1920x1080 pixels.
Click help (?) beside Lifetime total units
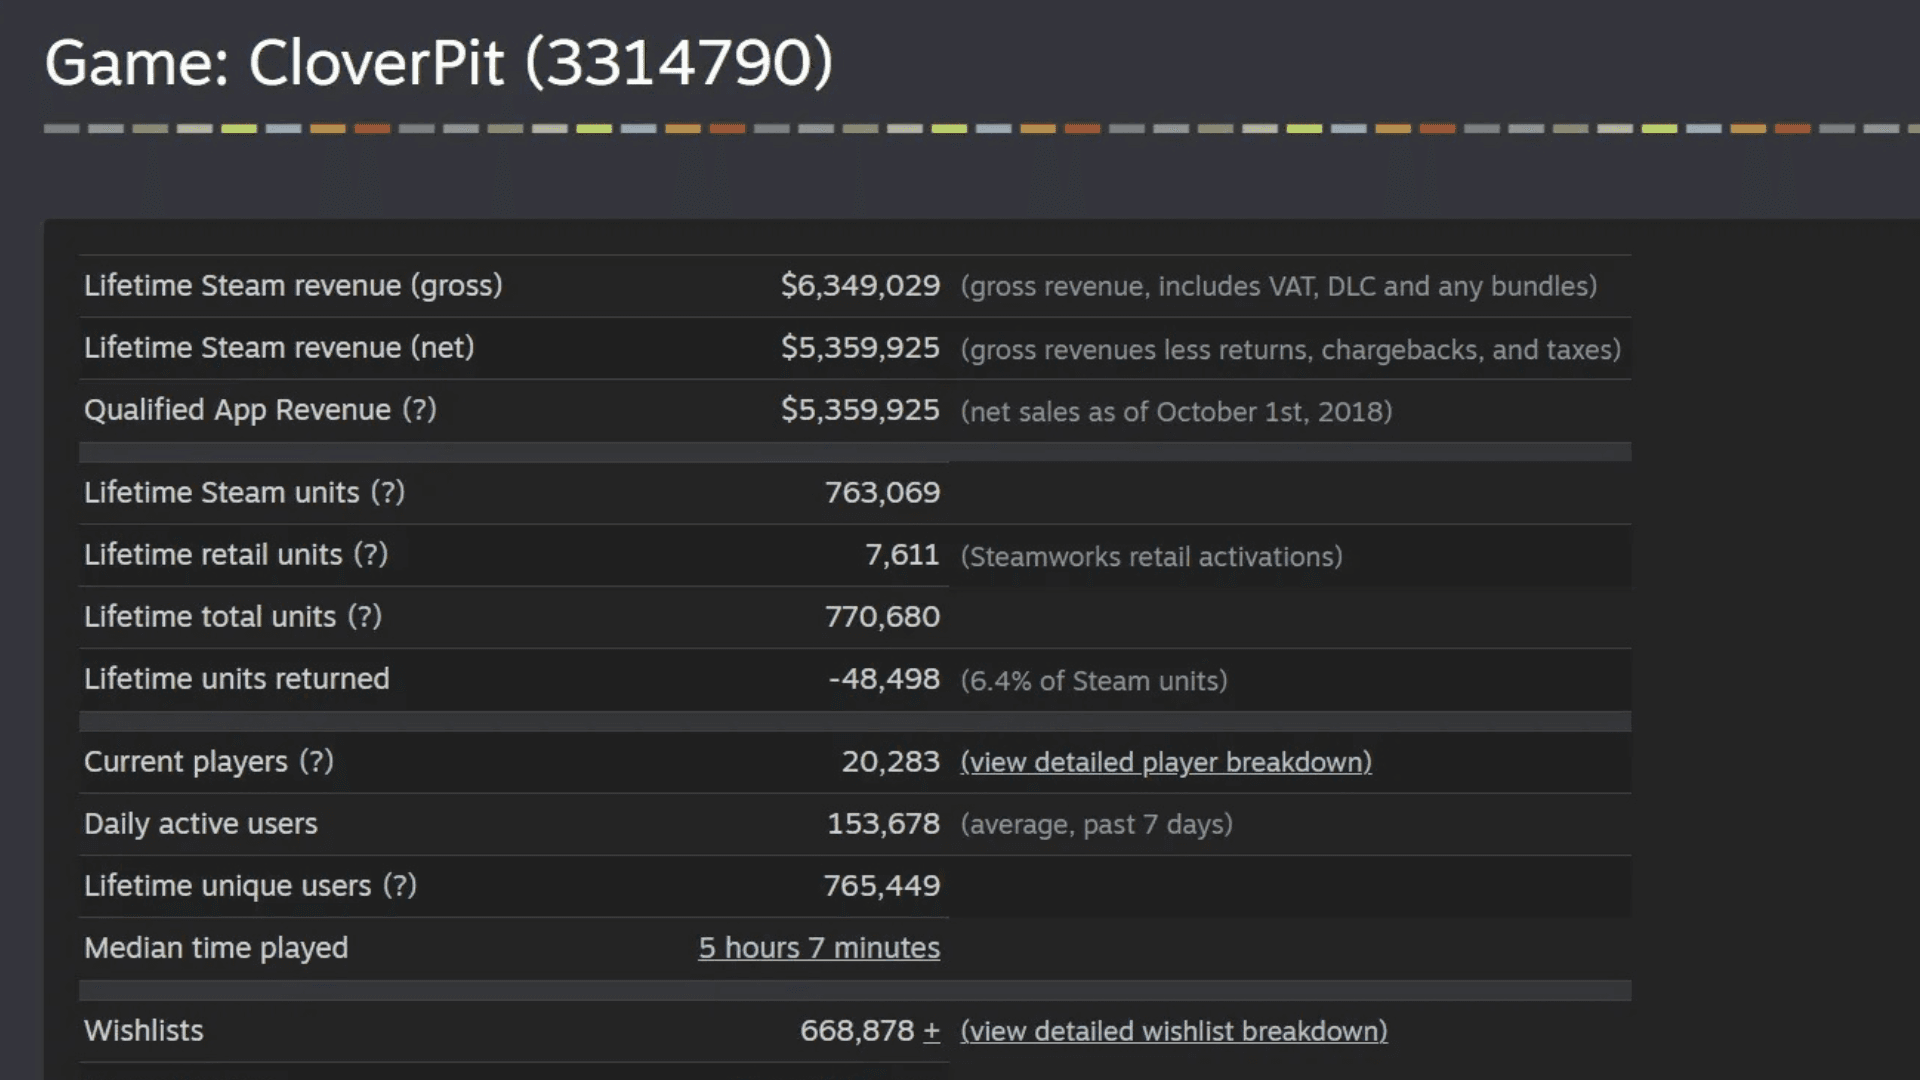[x=364, y=617]
